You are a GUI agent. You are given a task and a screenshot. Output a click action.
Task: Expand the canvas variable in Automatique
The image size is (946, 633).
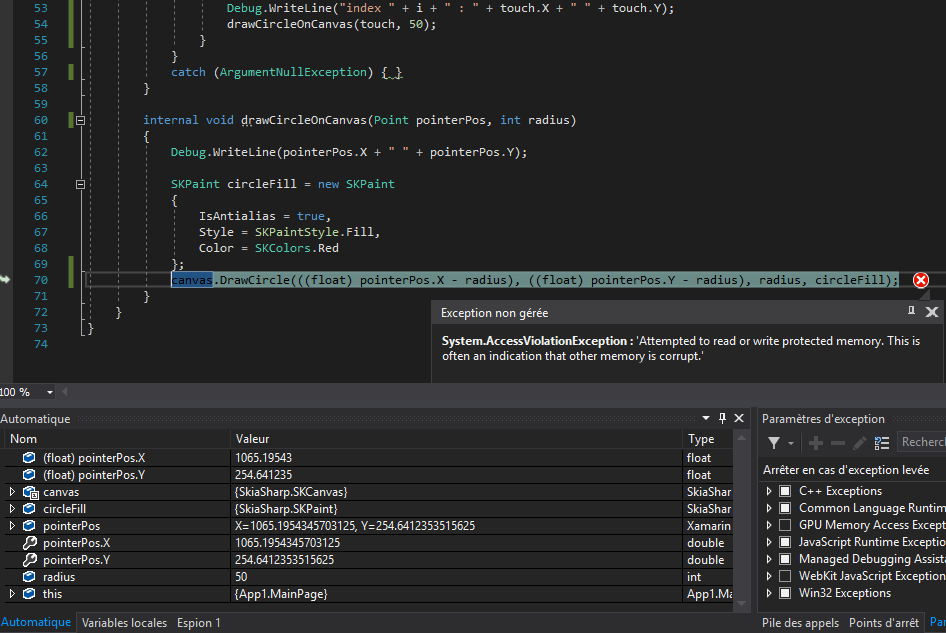coord(12,492)
